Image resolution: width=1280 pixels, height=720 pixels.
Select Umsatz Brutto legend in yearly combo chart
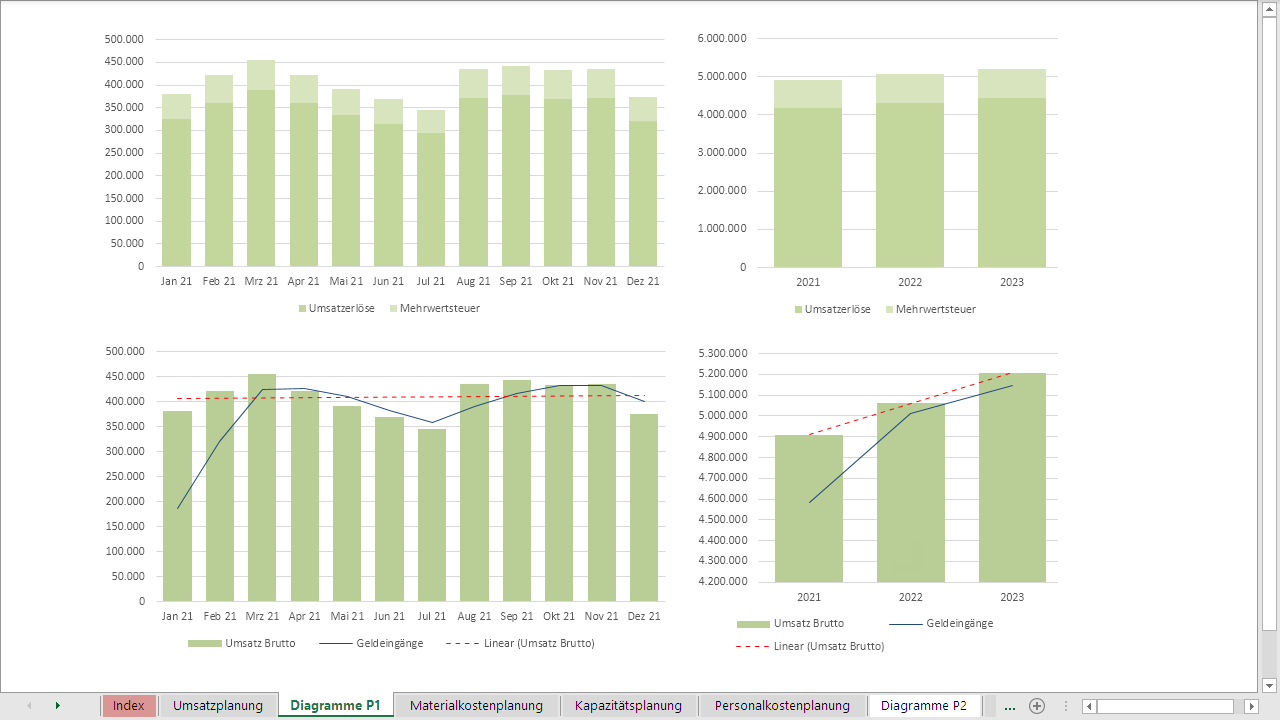click(790, 623)
